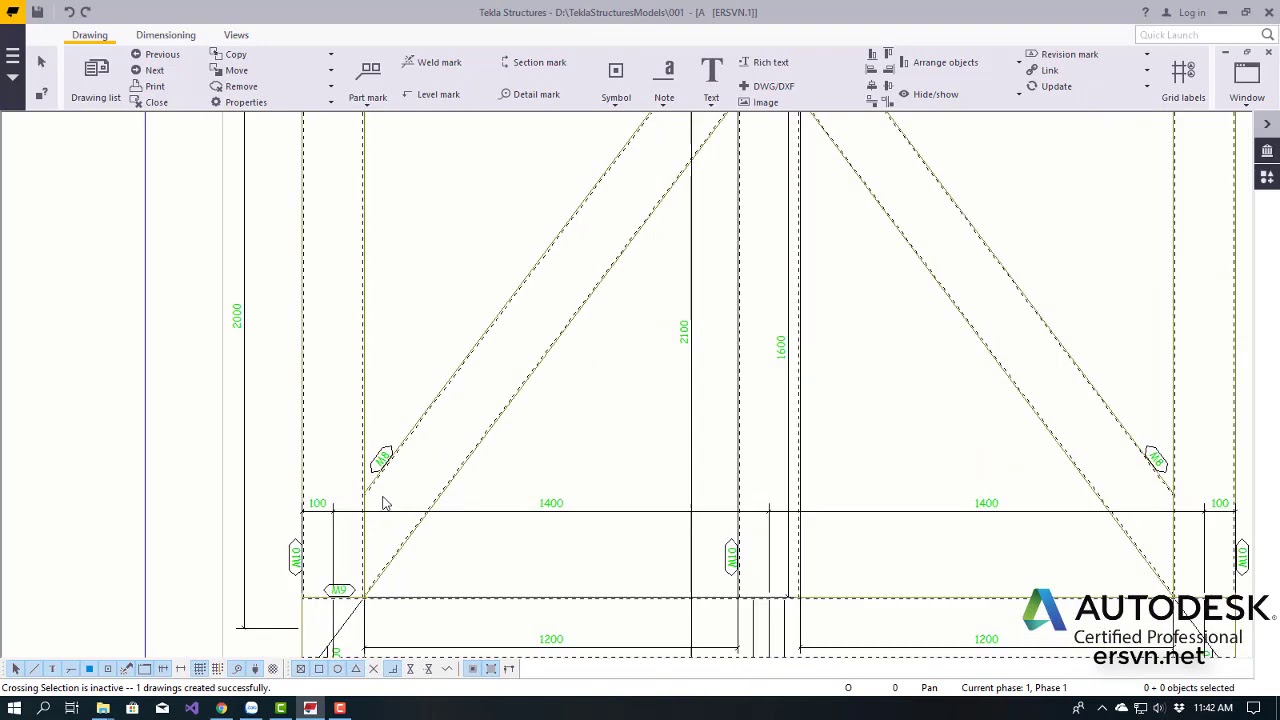
Task: Expand the right side pane arrow
Action: tap(1267, 124)
